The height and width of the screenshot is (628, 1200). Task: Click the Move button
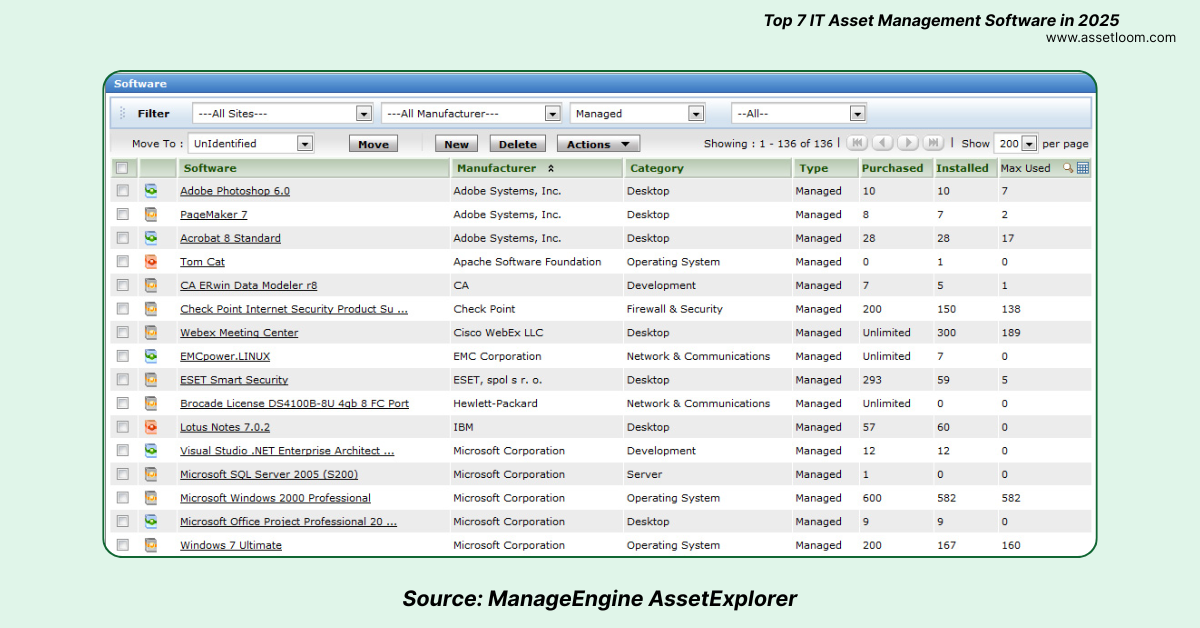pyautogui.click(x=373, y=144)
